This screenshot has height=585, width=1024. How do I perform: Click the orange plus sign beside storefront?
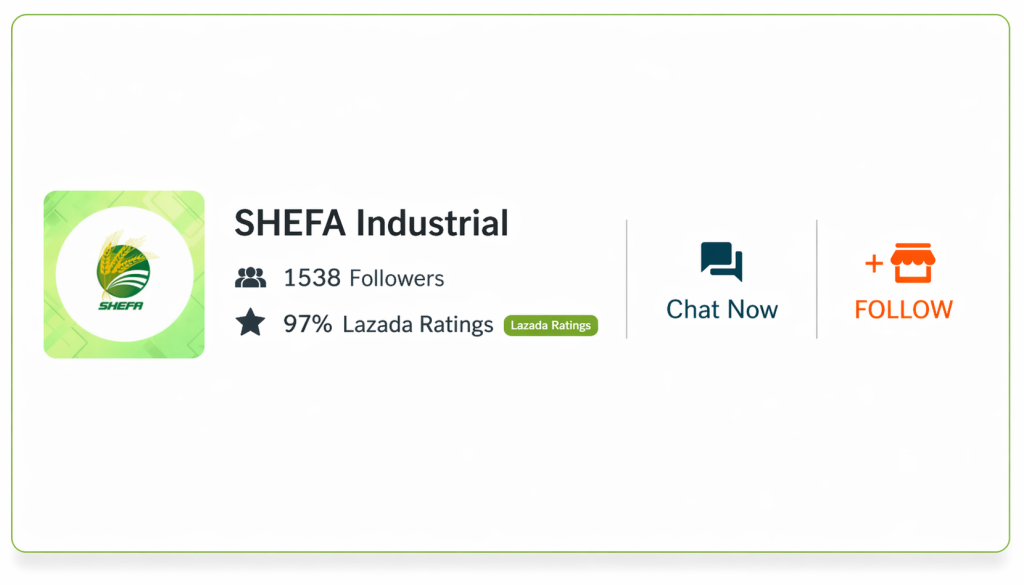tap(874, 264)
